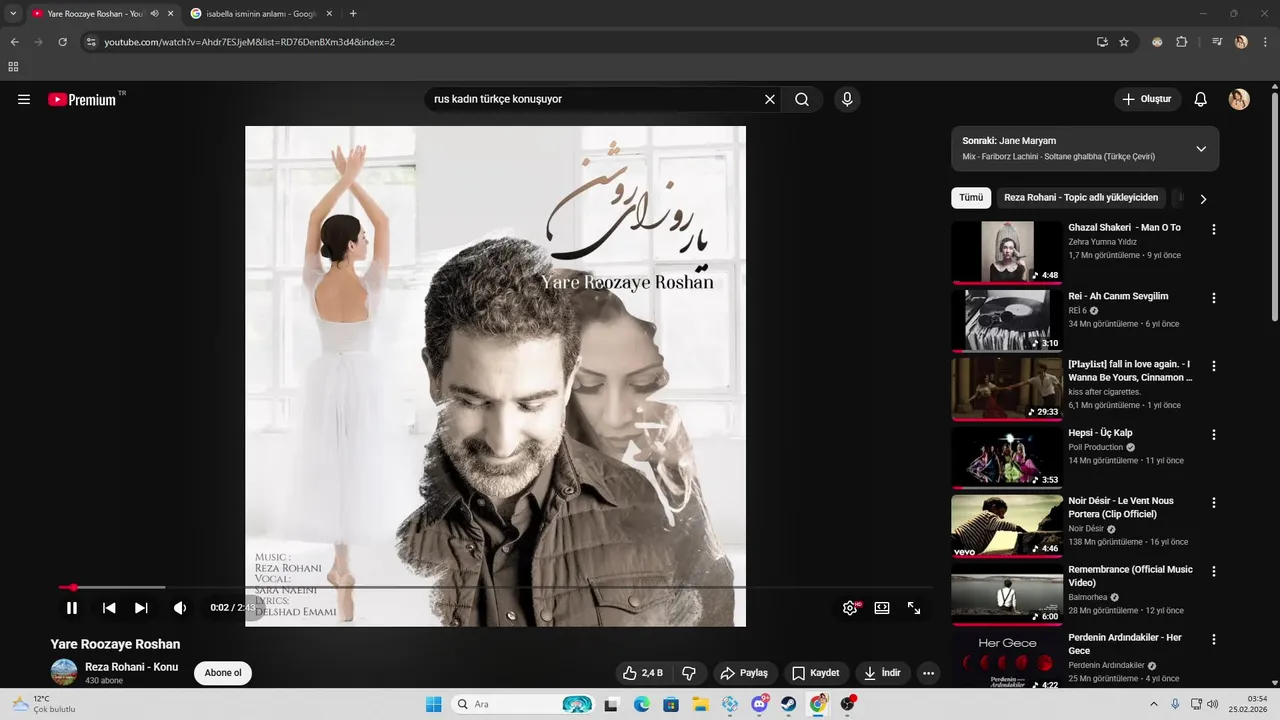Clear the search query with X
Image resolution: width=1280 pixels, height=720 pixels.
point(770,100)
